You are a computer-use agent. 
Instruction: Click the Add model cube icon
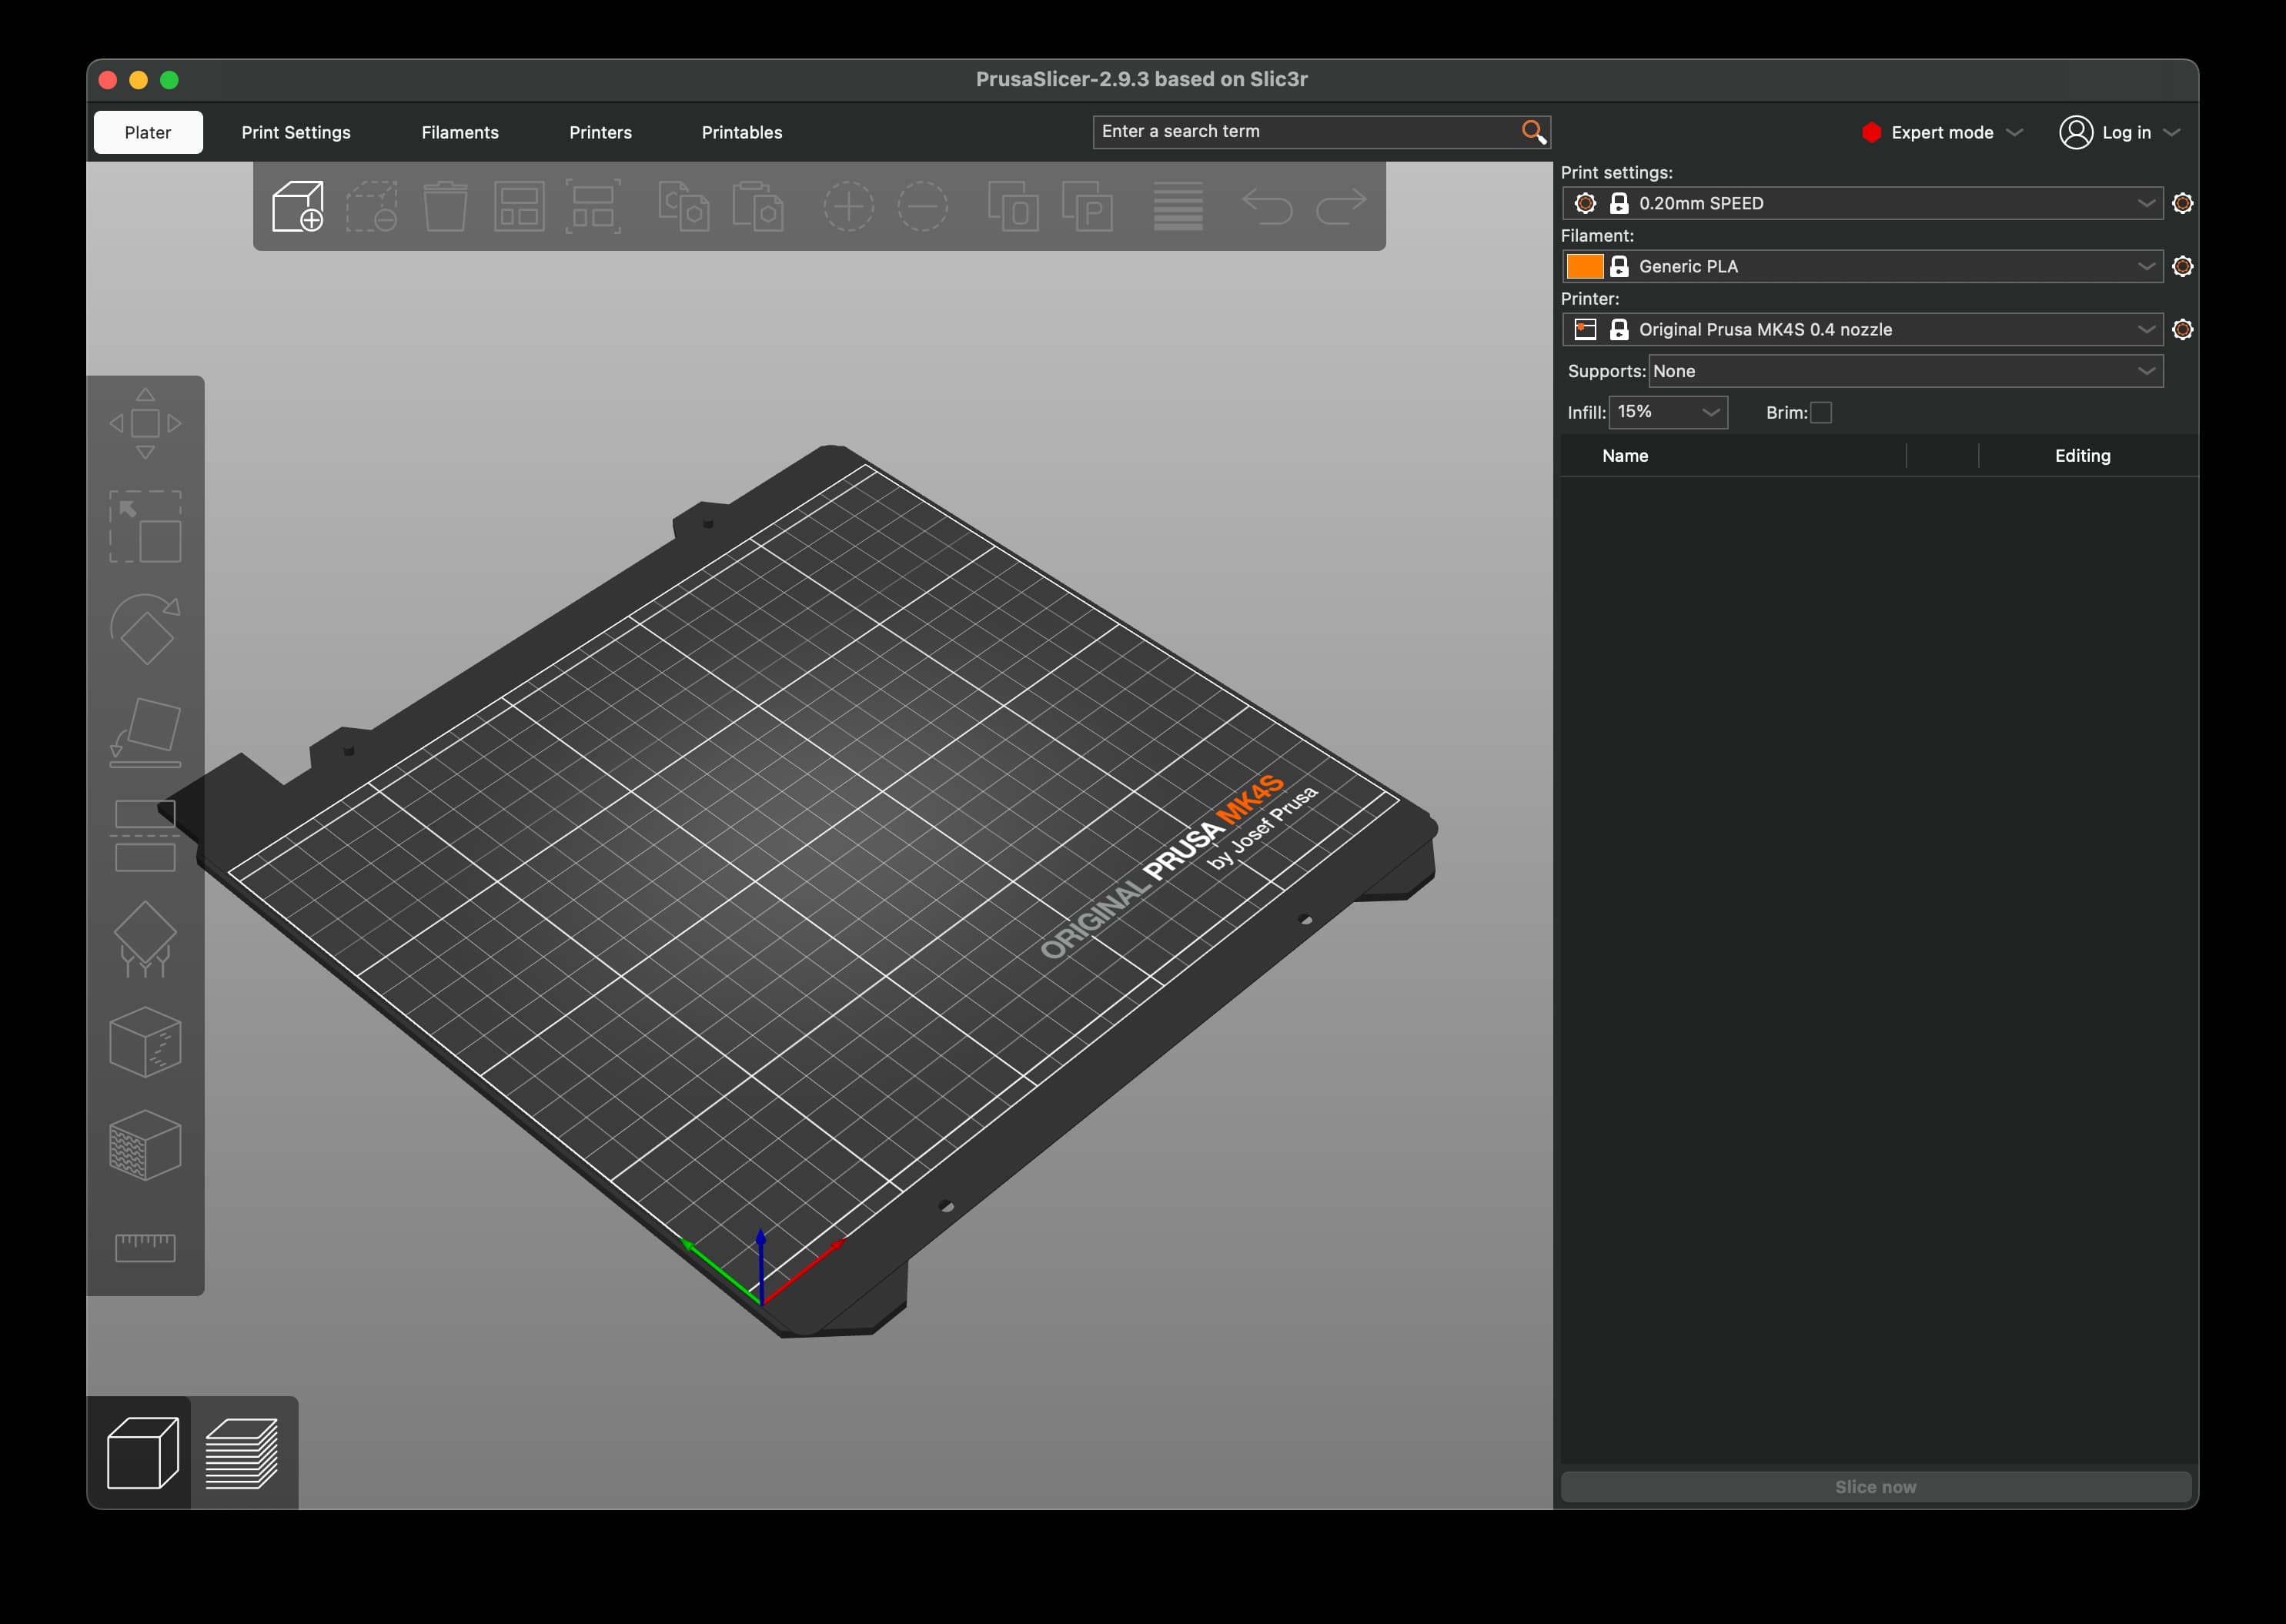coord(298,206)
